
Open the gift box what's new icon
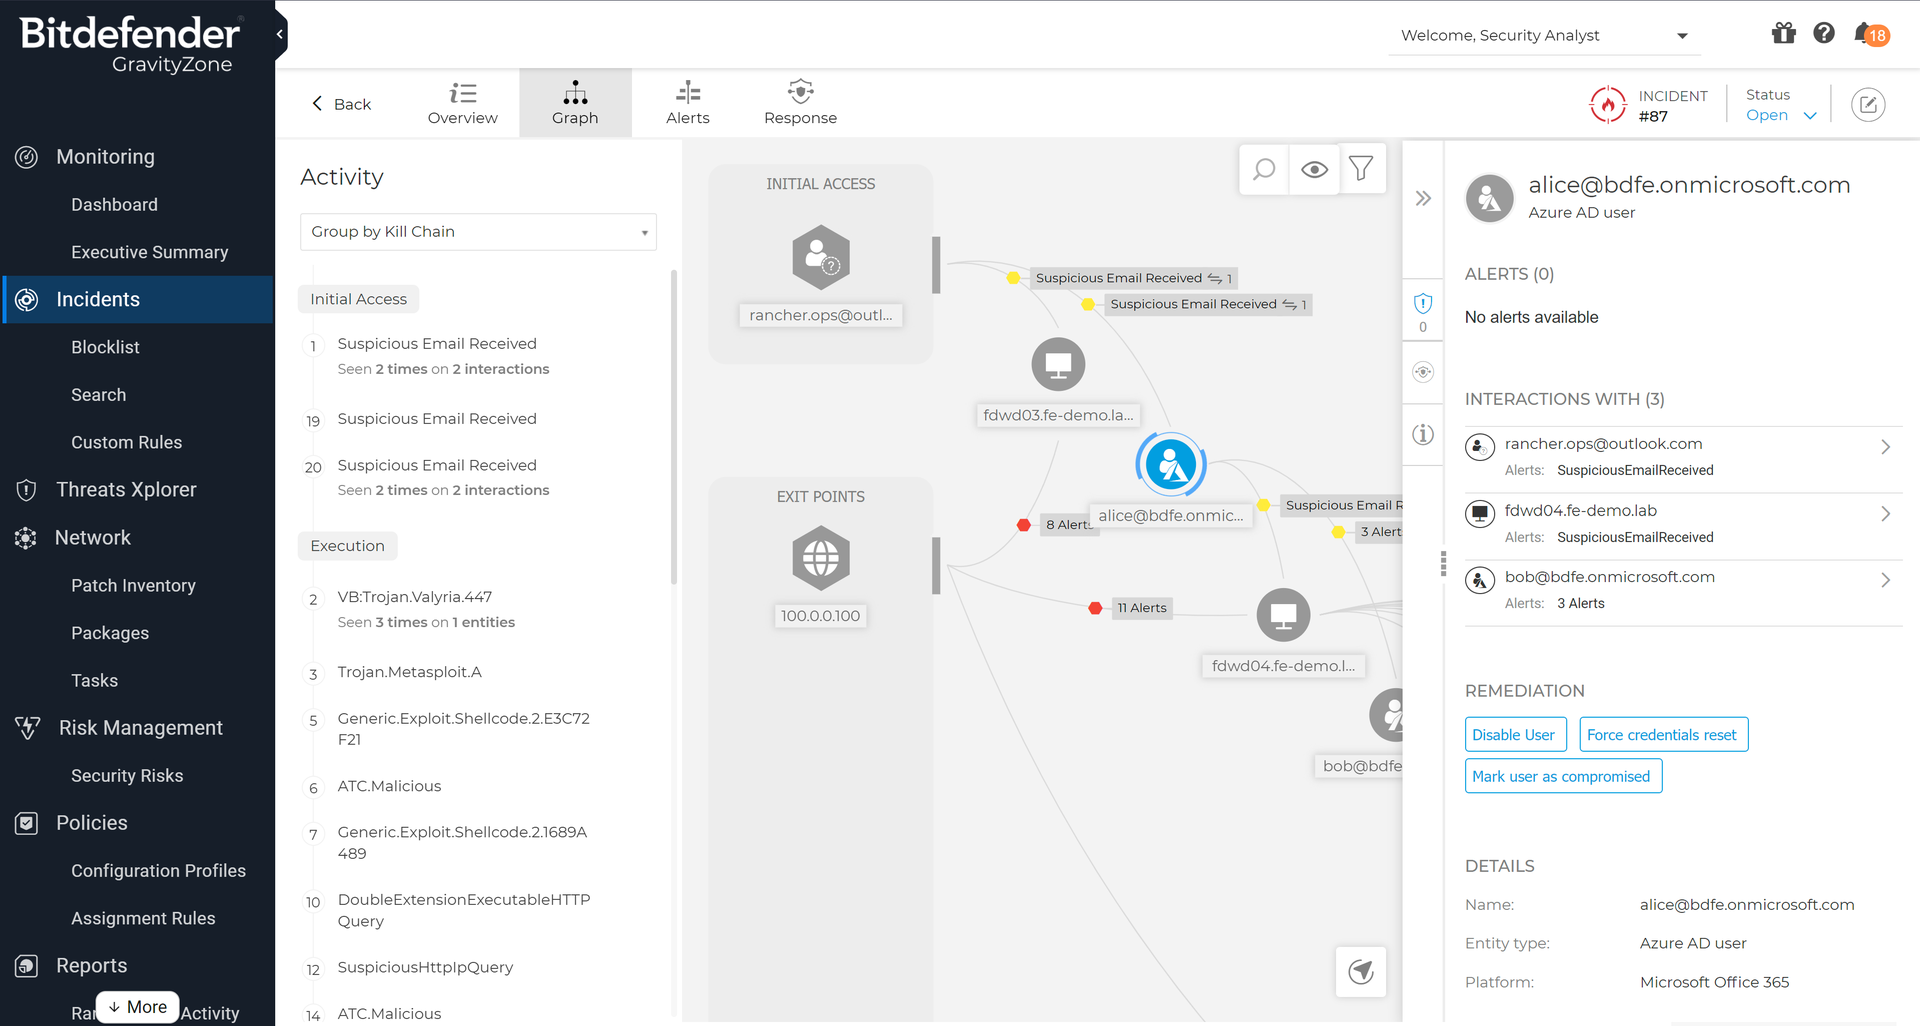pos(1784,34)
